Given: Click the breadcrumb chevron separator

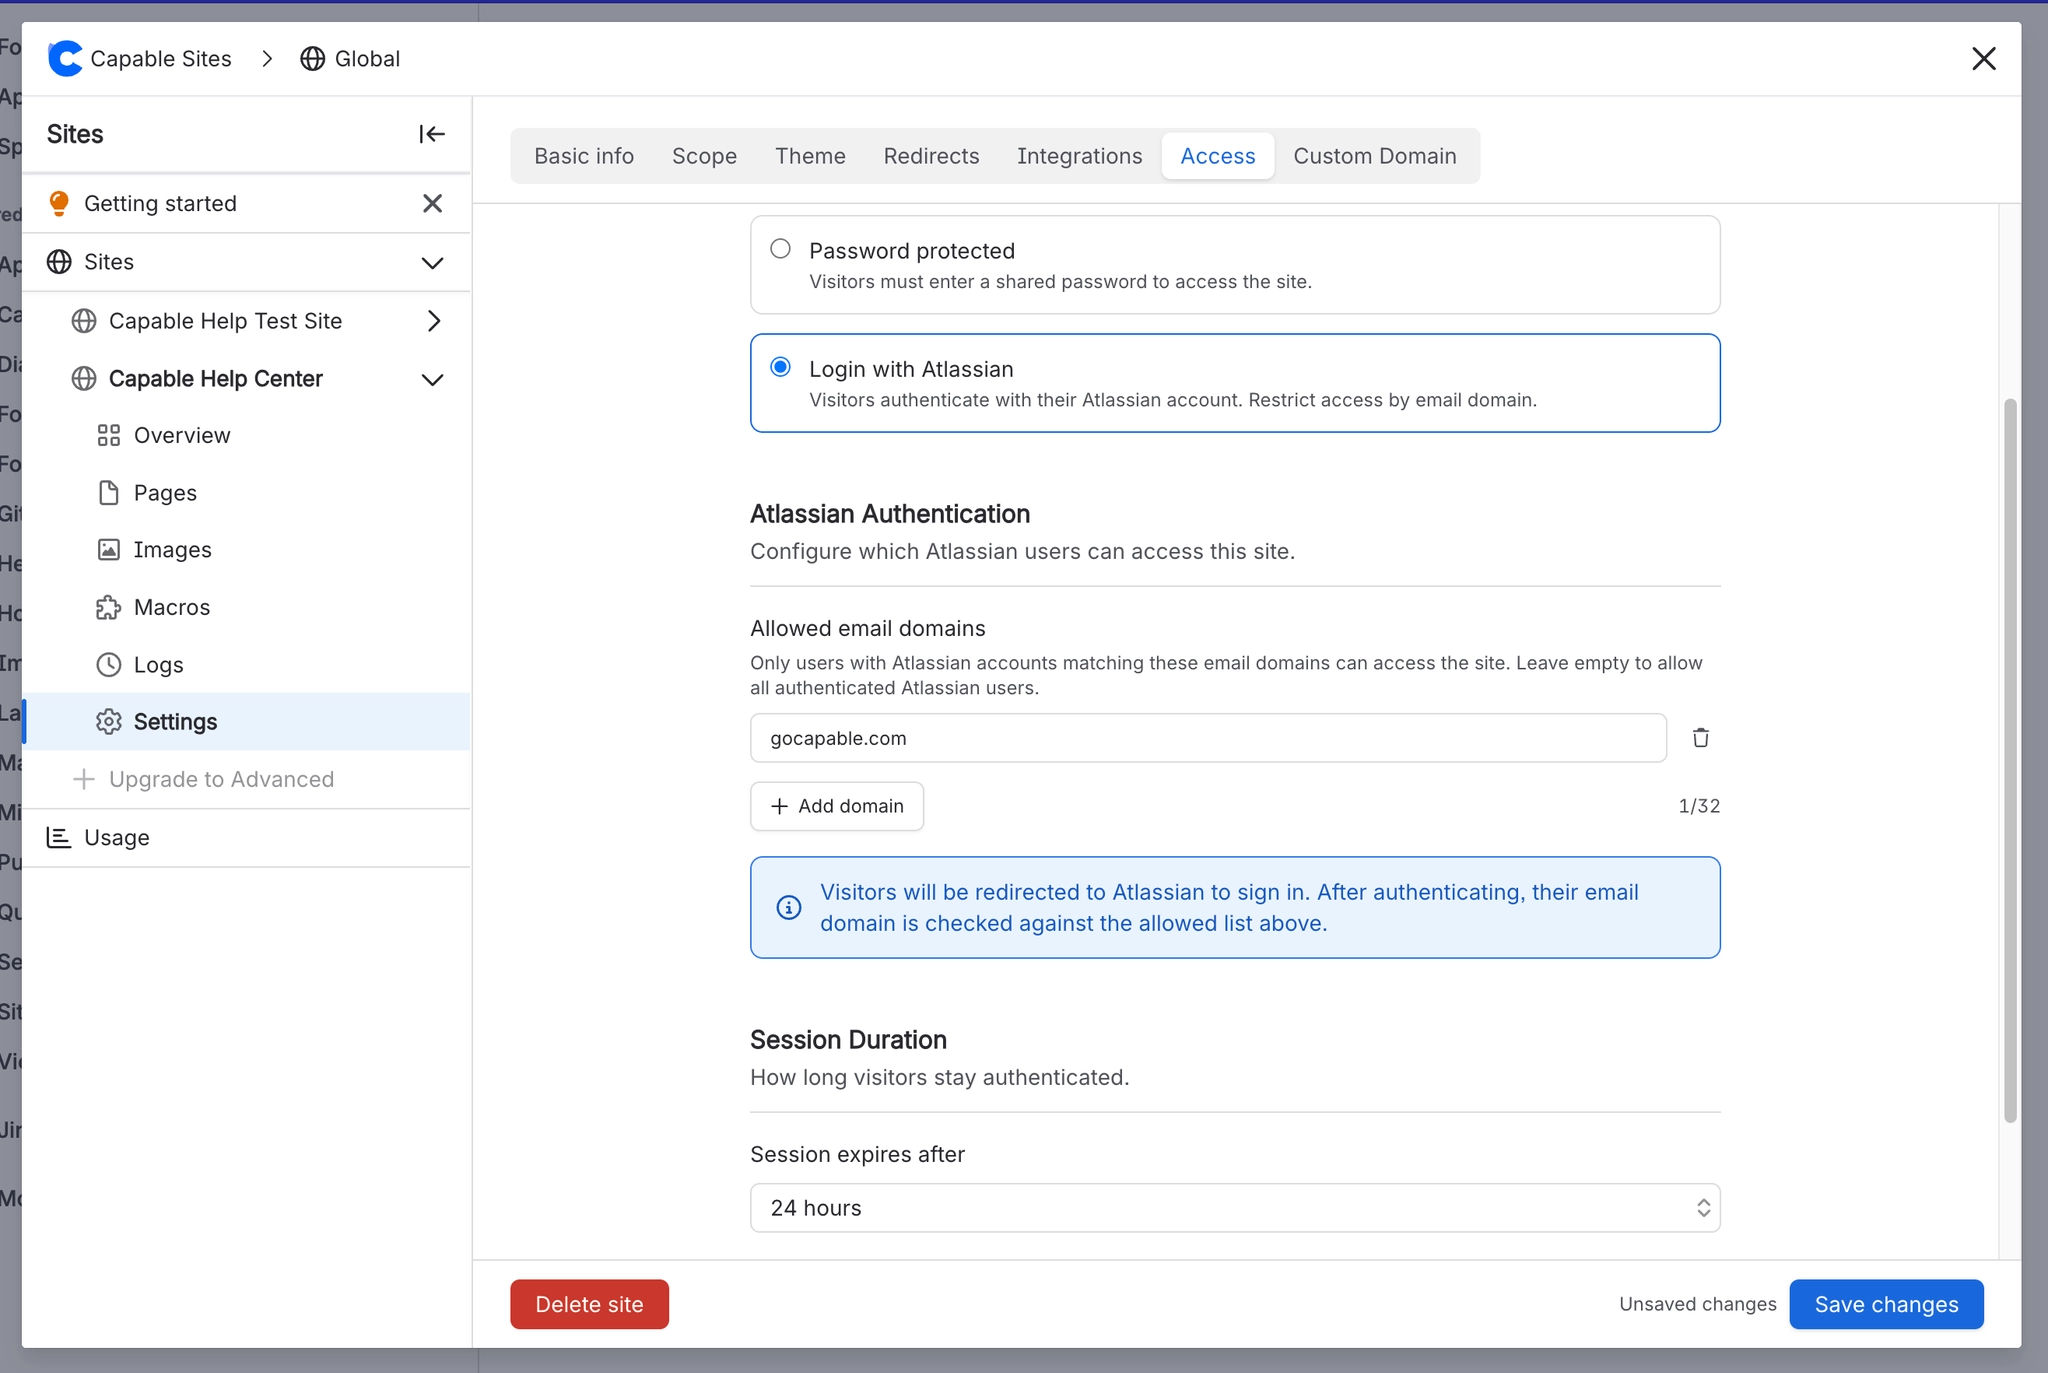Looking at the screenshot, I should click(x=267, y=59).
